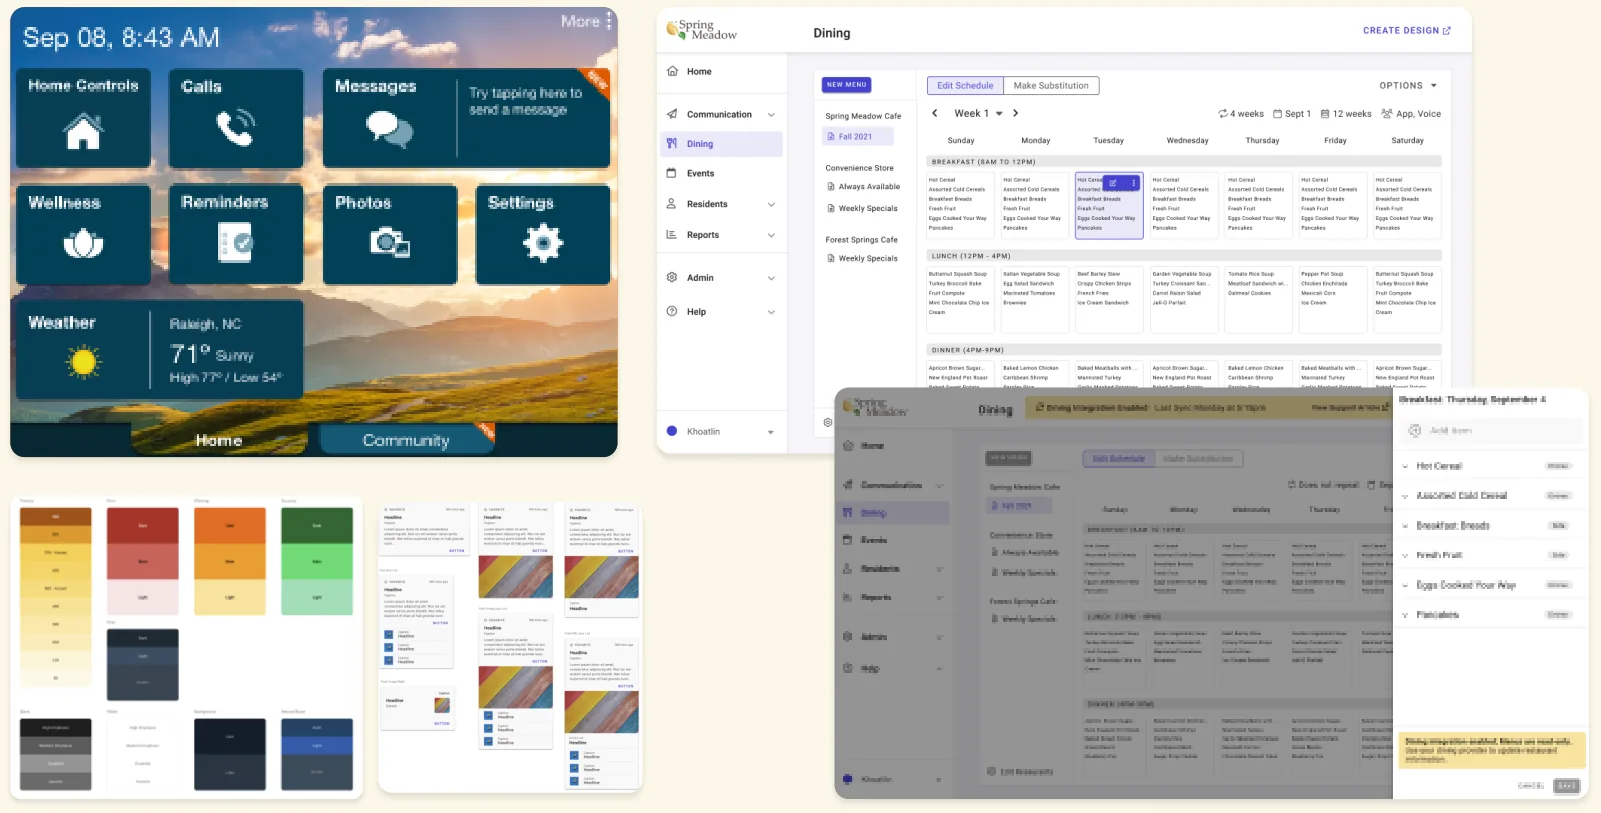Image resolution: width=1601 pixels, height=813 pixels.
Task: Open the OPTIONS dropdown
Action: pos(1408,86)
